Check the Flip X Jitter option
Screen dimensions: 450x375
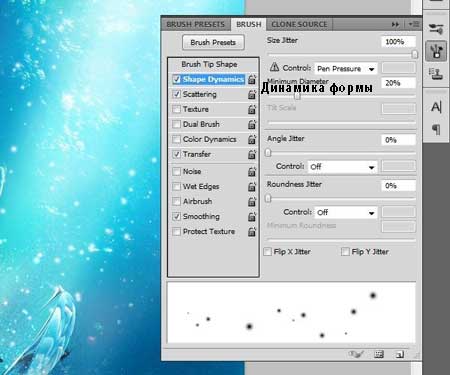[x=267, y=252]
